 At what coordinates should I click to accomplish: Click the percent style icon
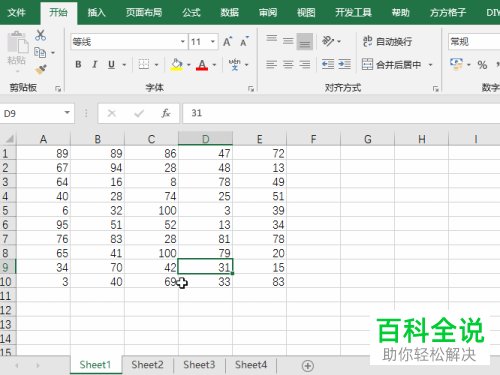(482, 65)
